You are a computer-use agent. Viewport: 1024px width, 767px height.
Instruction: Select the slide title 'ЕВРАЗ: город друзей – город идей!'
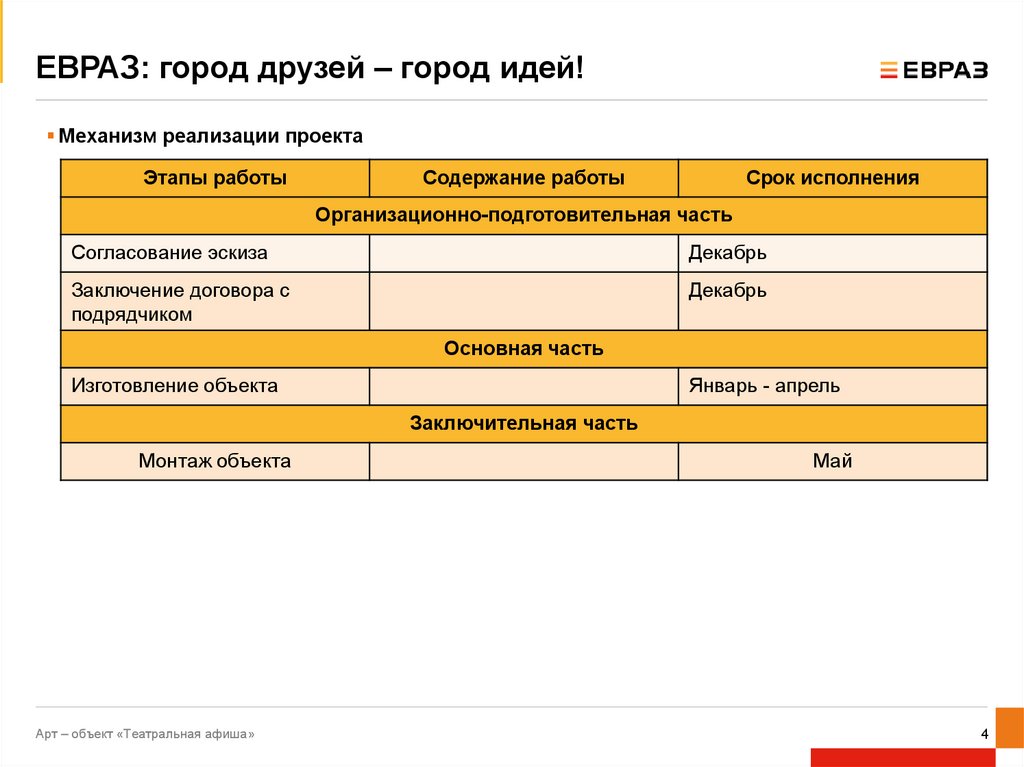310,68
